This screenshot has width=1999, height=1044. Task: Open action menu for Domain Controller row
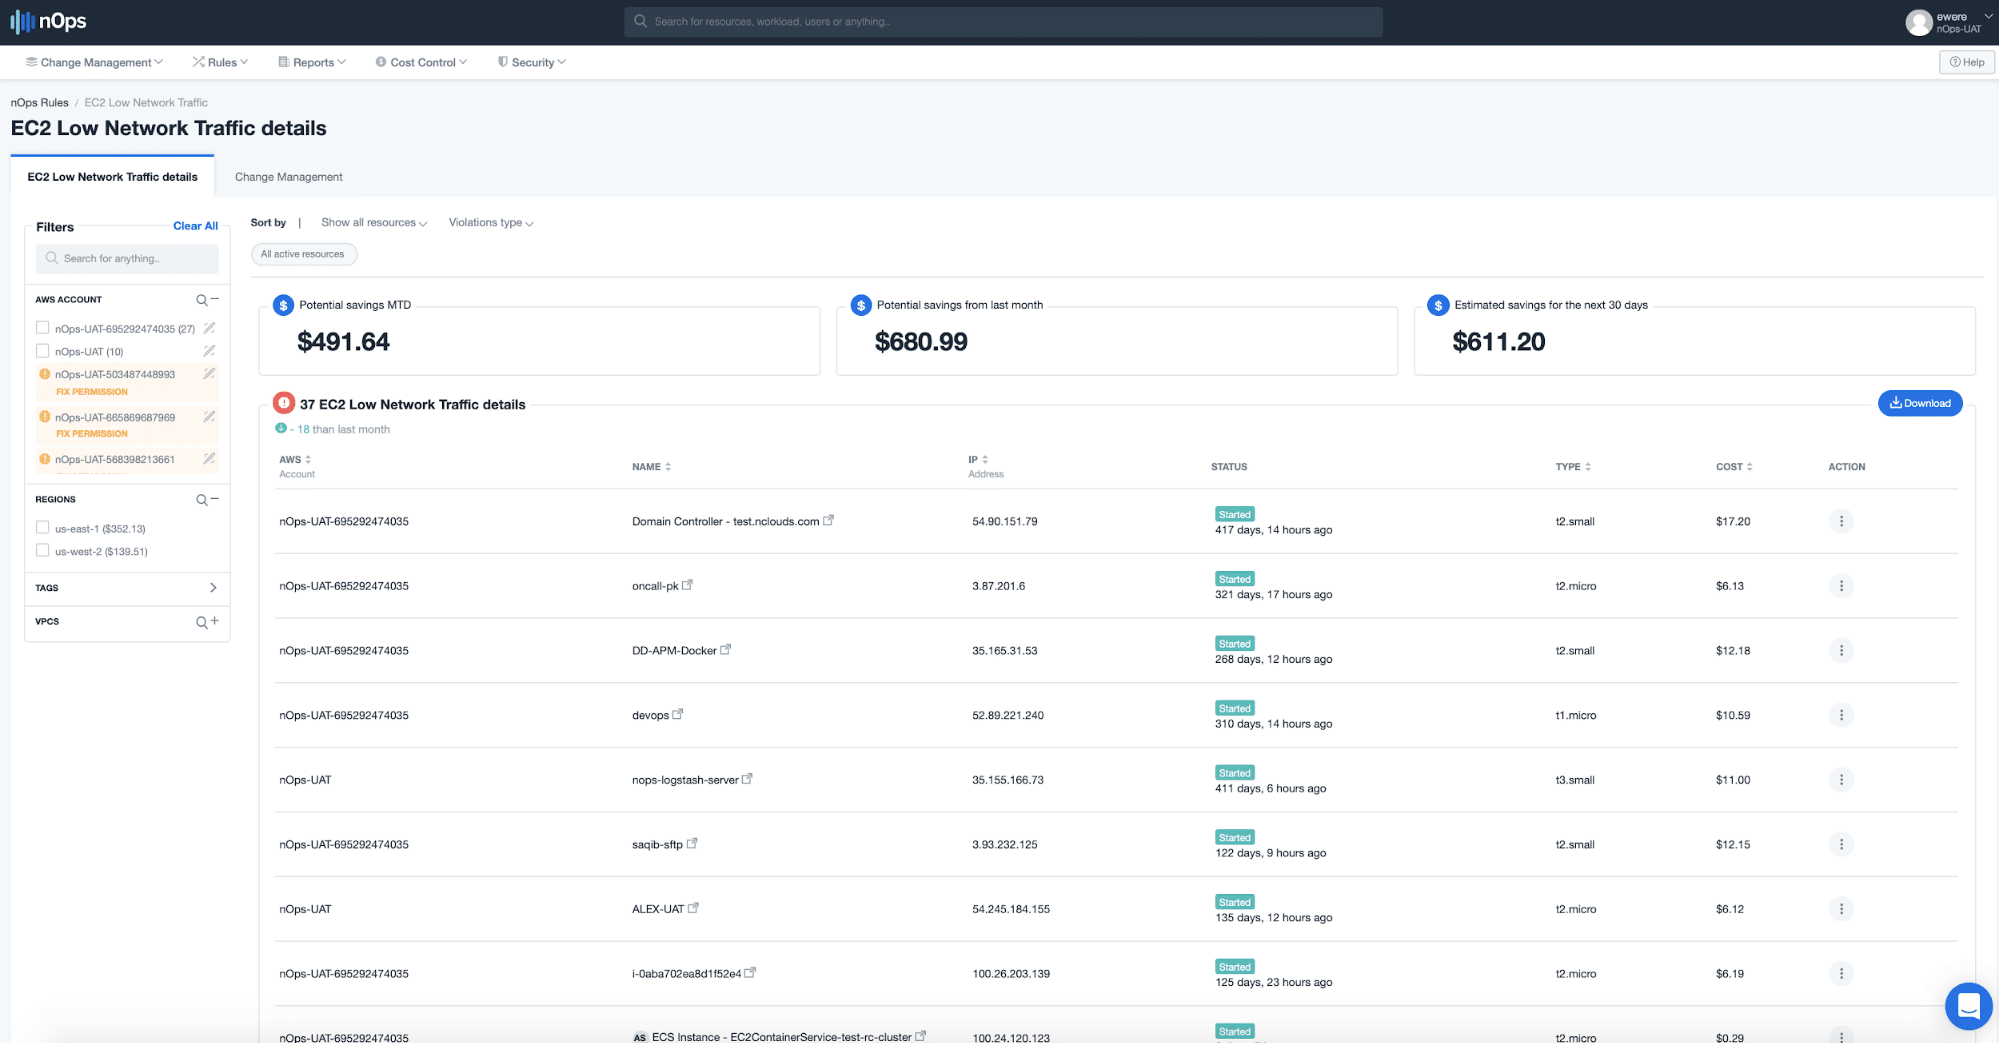pos(1841,521)
